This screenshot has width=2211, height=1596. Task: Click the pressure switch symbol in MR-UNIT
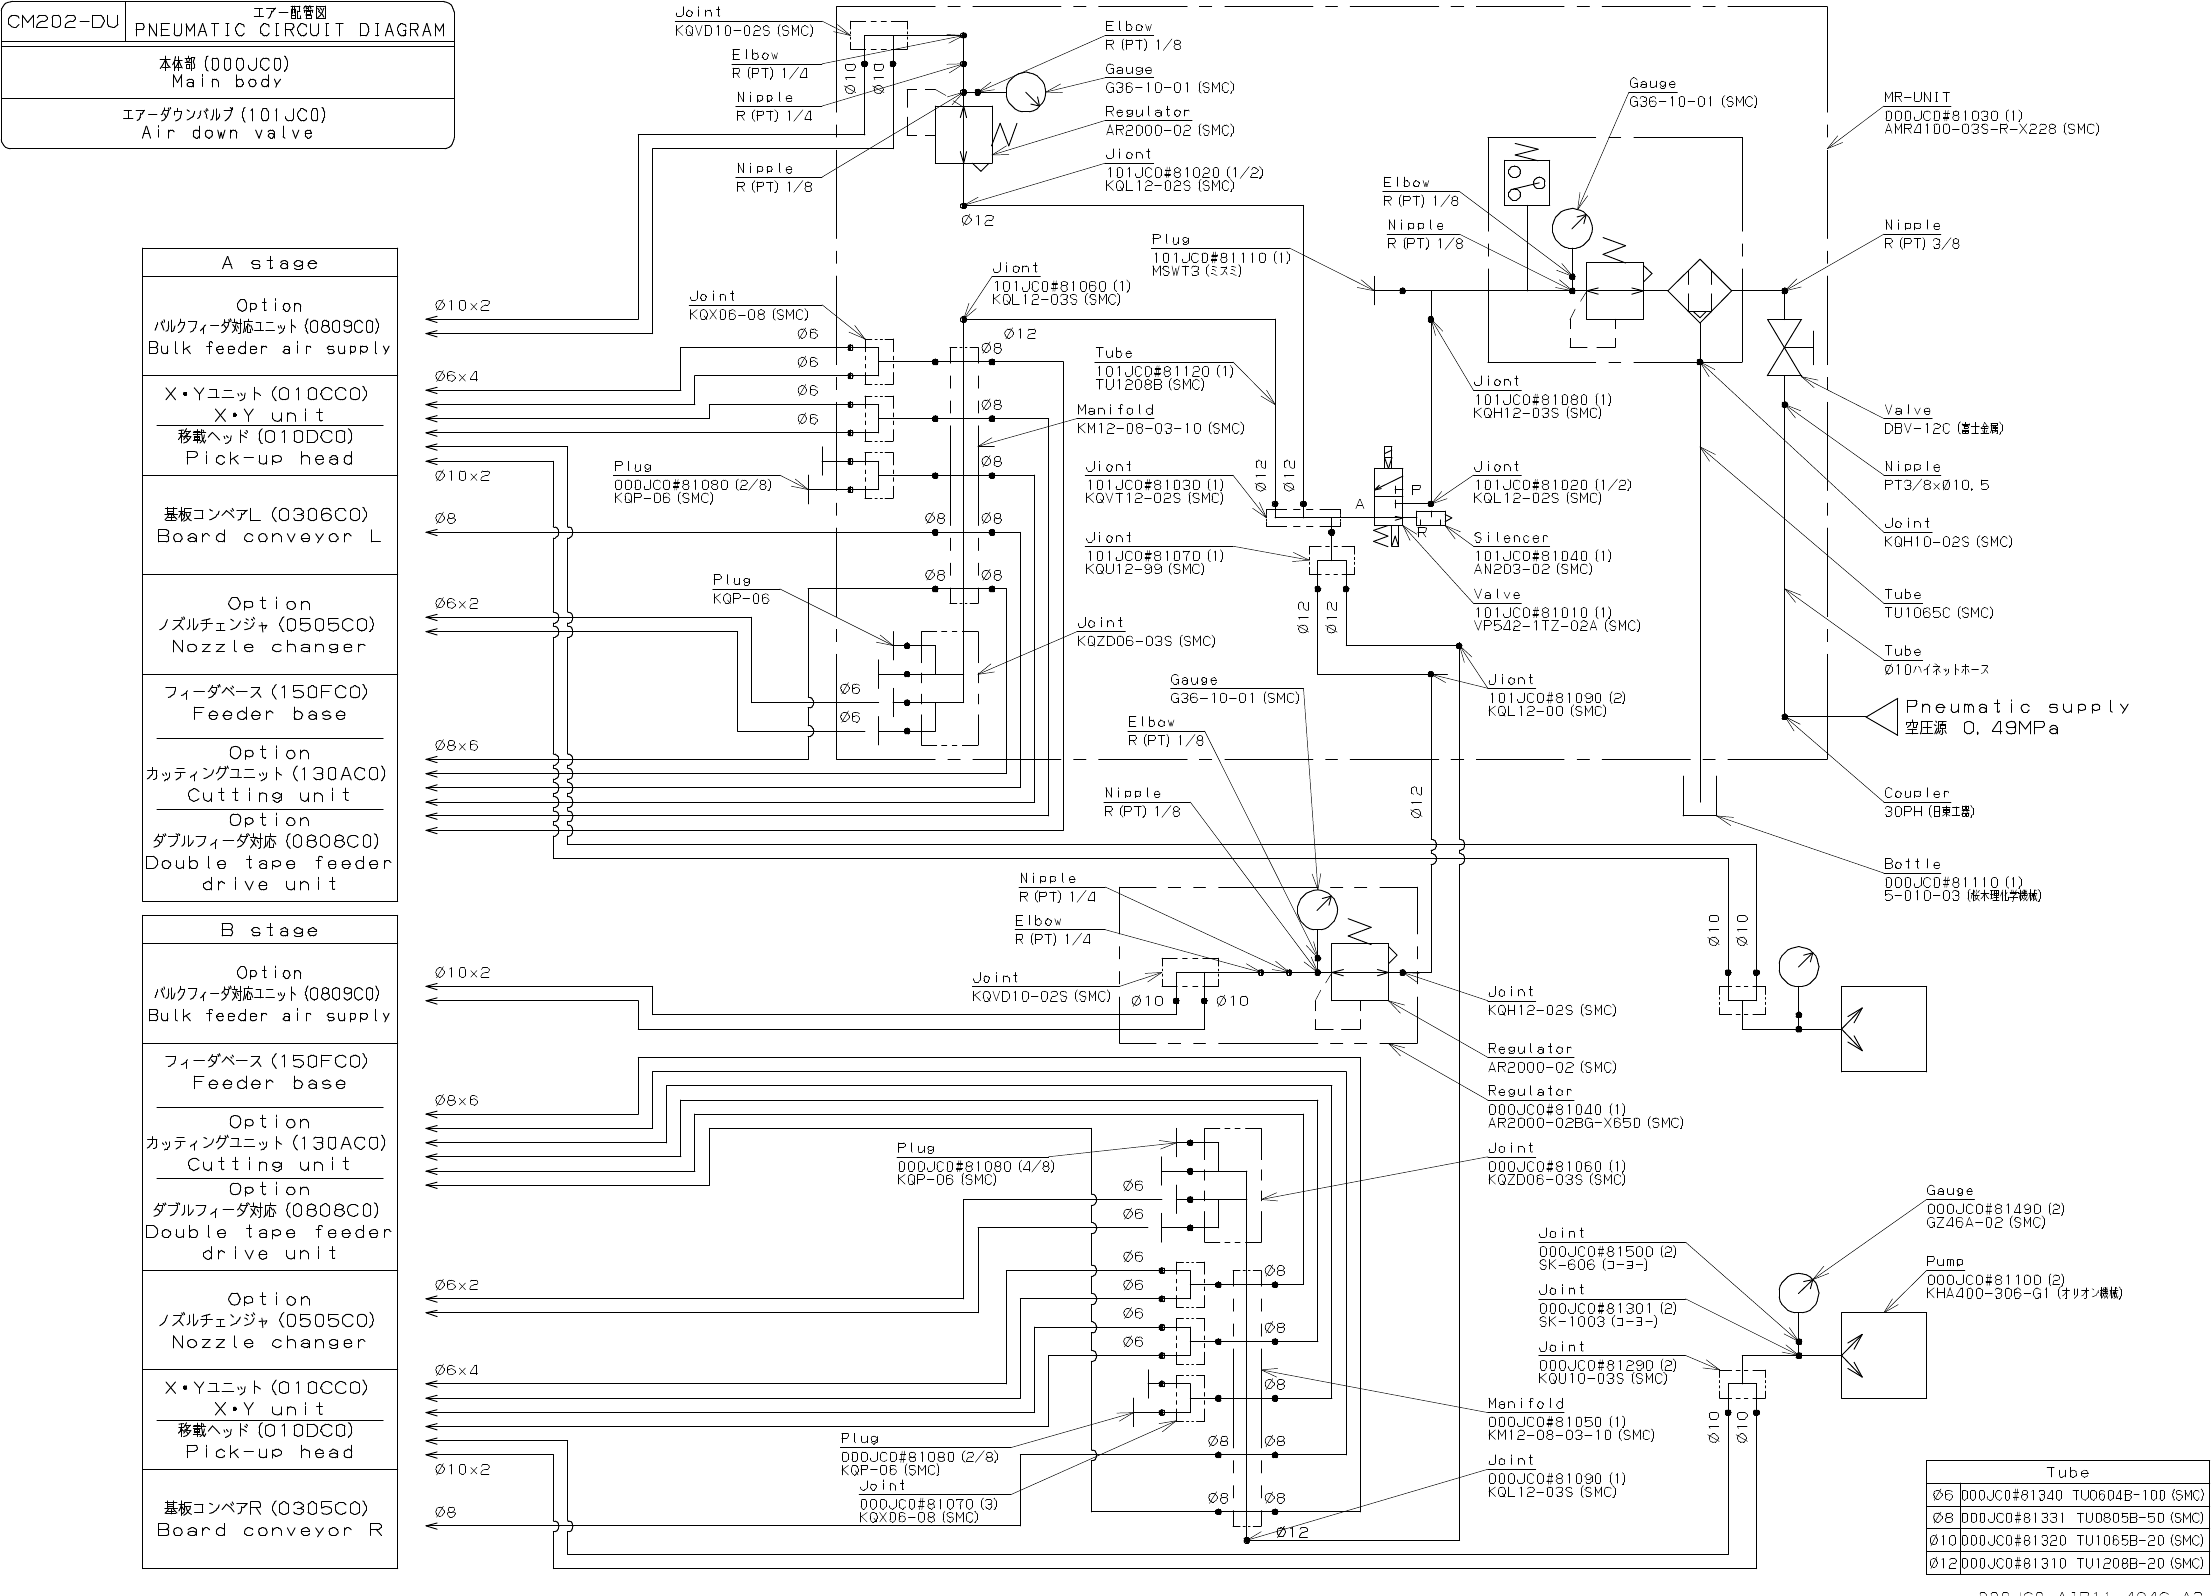(x=1525, y=182)
